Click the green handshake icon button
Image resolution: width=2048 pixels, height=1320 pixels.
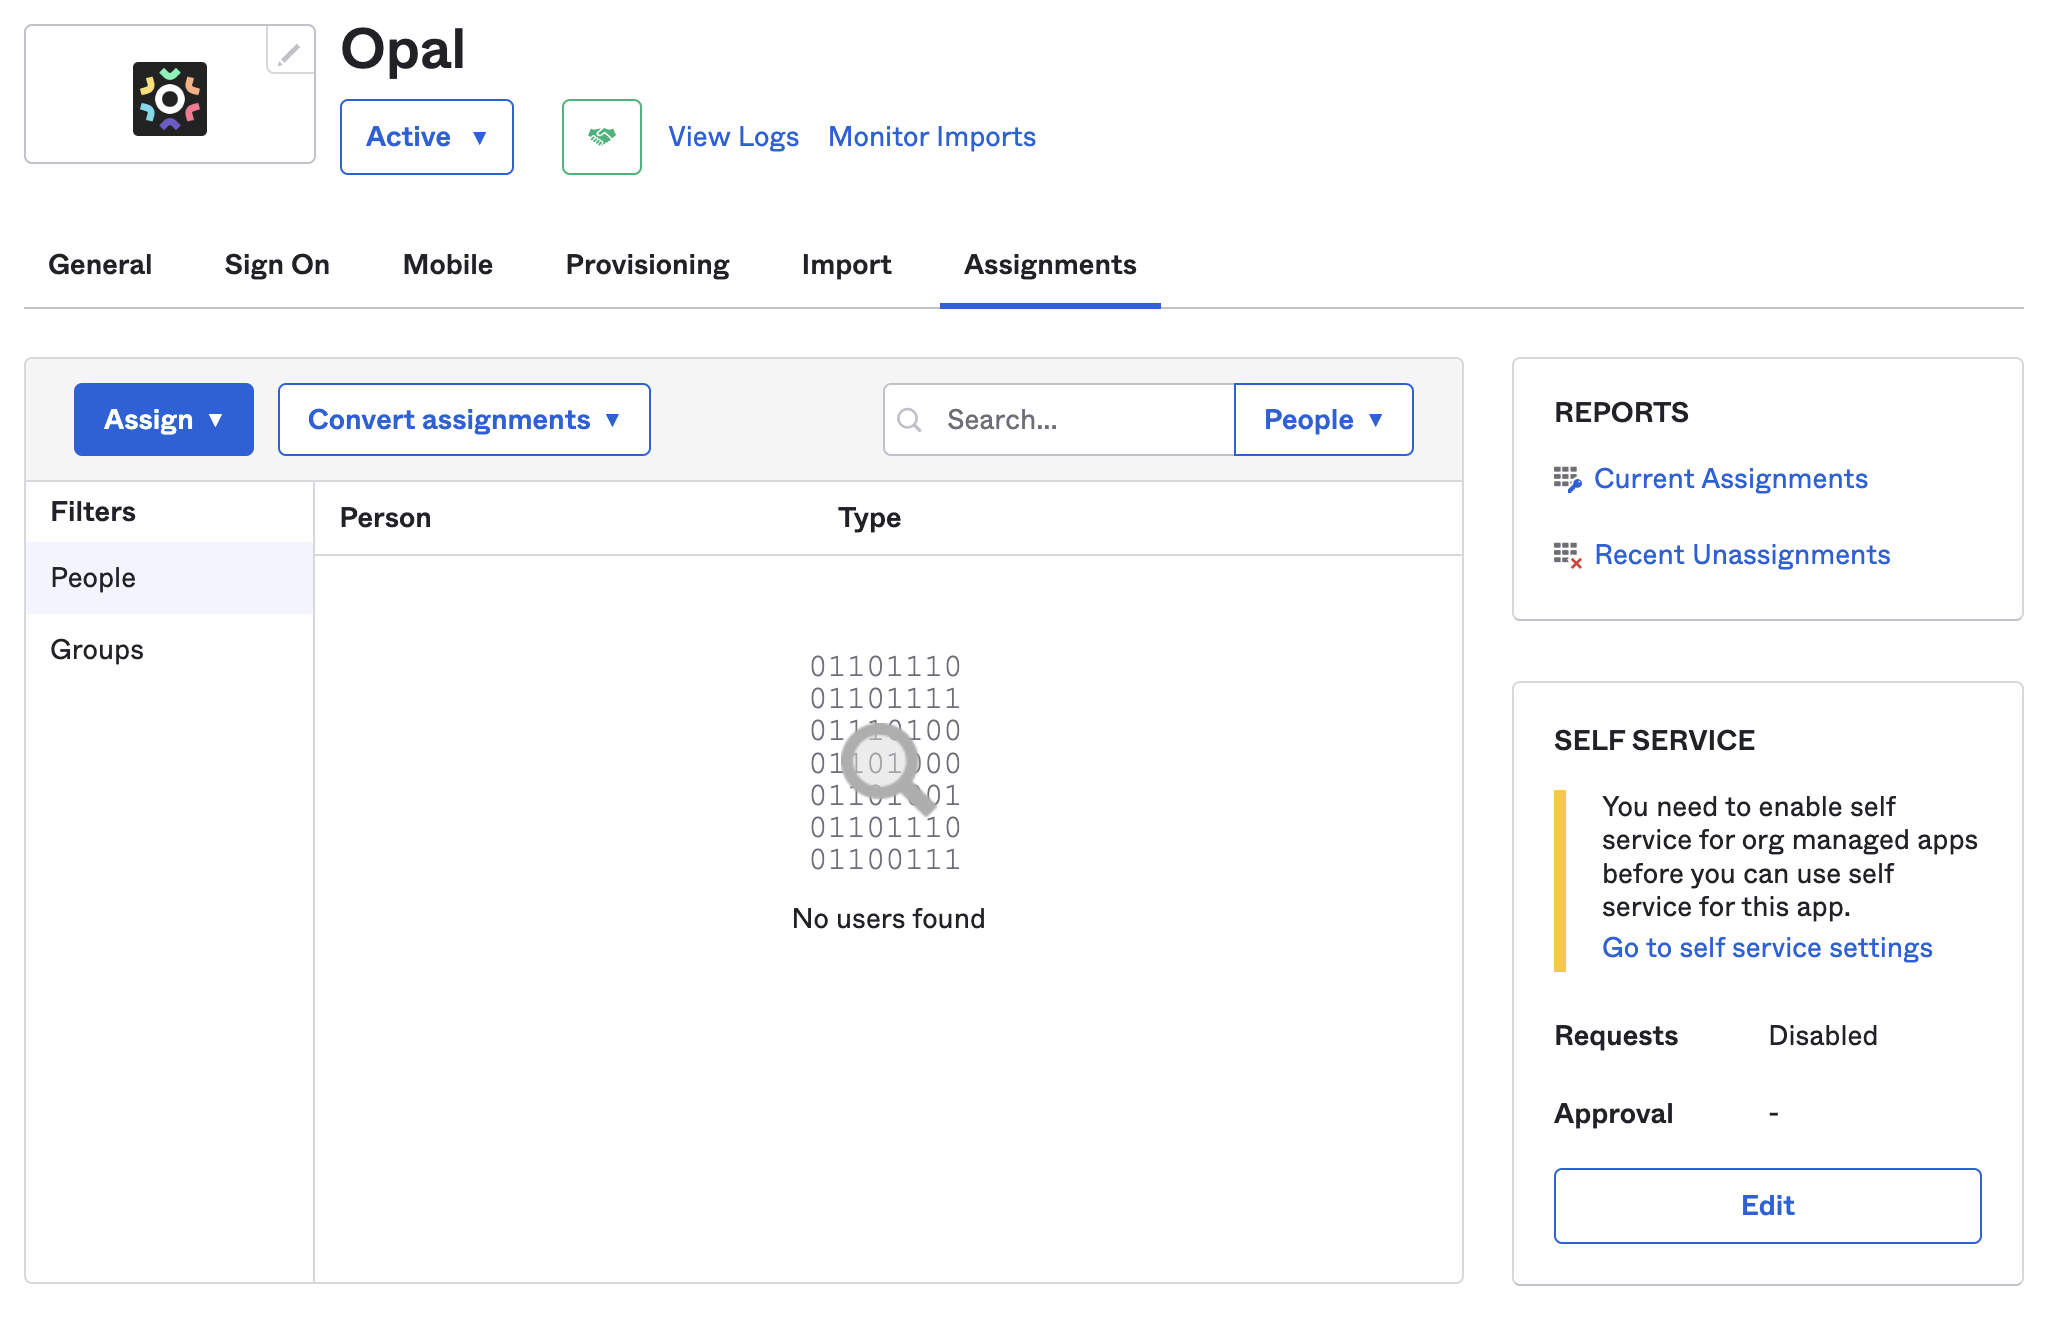click(601, 137)
